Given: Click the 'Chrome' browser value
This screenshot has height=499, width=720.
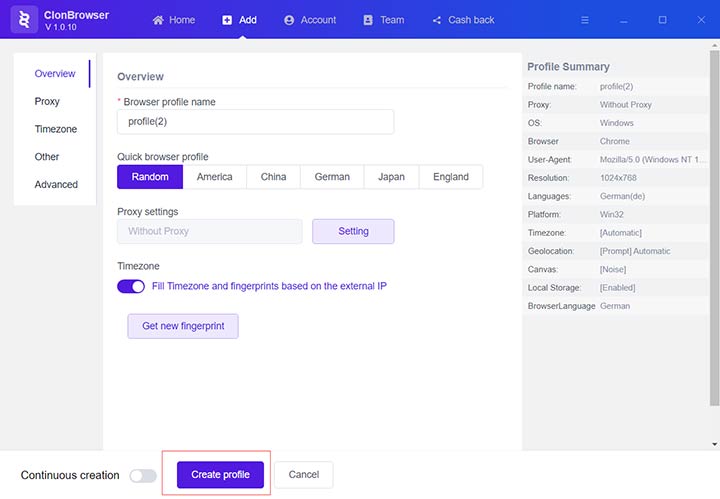Looking at the screenshot, I should pyautogui.click(x=614, y=141).
